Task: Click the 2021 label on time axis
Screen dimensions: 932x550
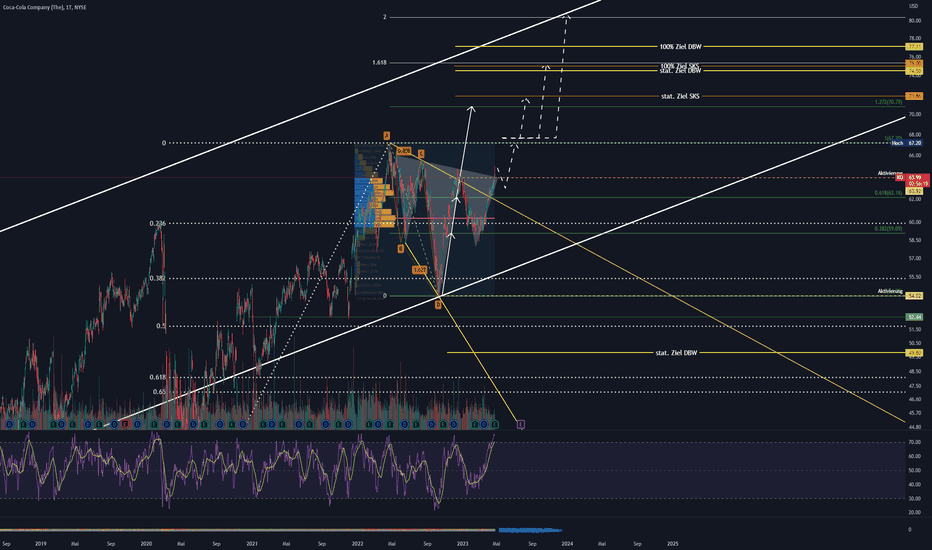Action: tap(251, 543)
